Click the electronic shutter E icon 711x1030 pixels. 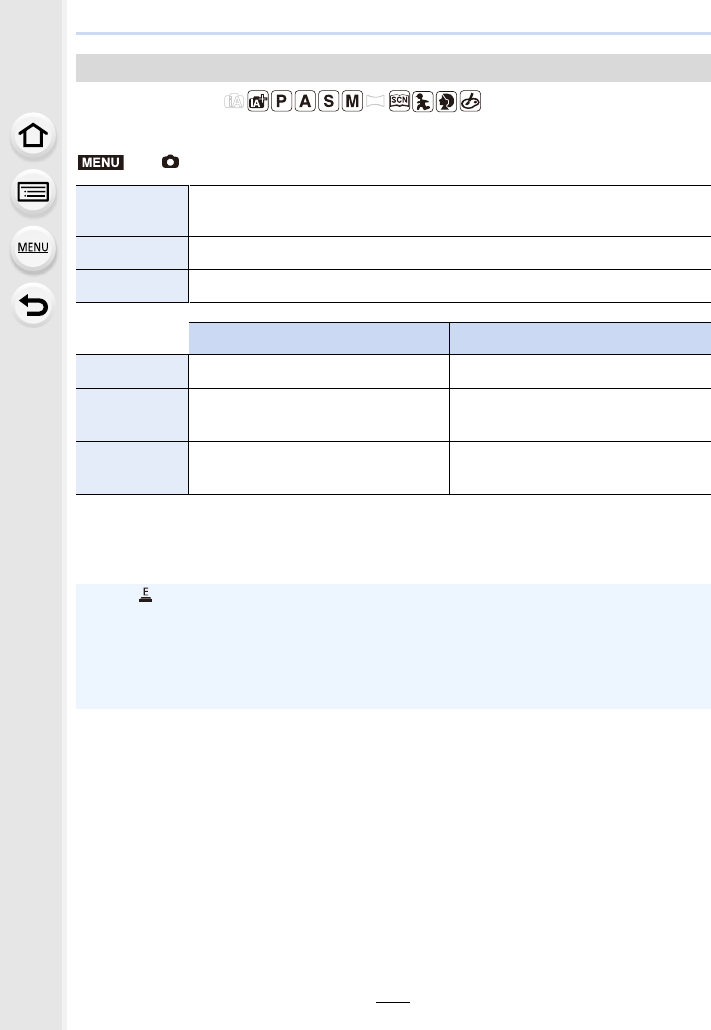[x=145, y=594]
